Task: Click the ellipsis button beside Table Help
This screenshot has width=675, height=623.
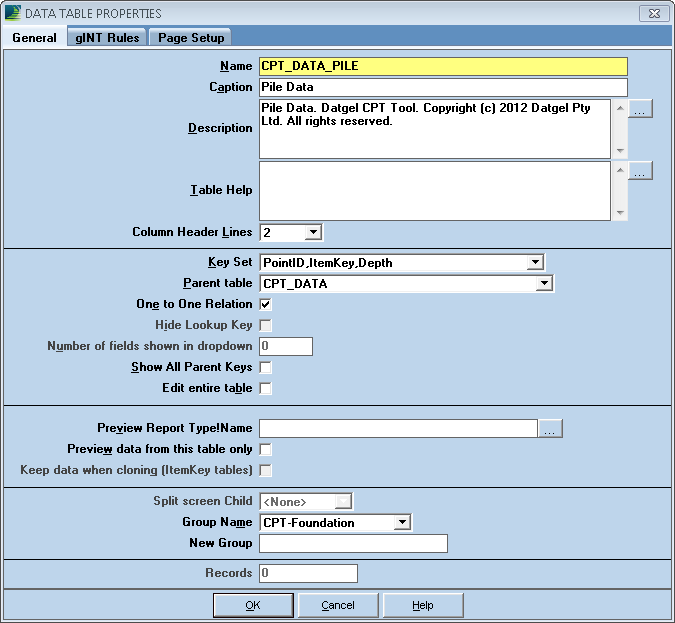Action: coord(641,171)
